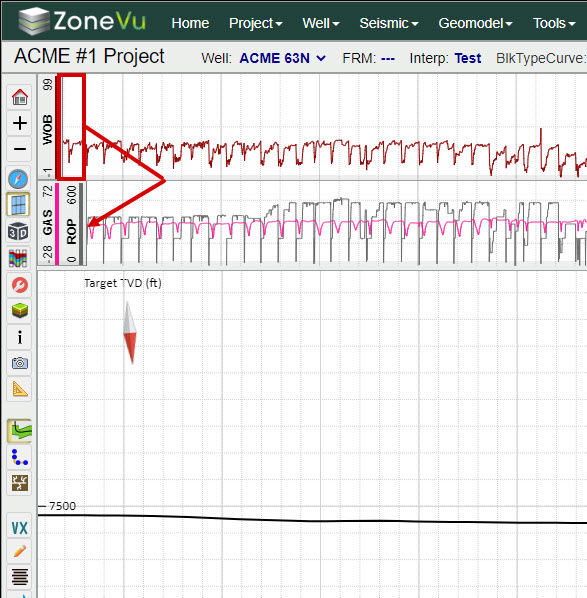
Task: Click the red wrench settings icon
Action: click(x=19, y=285)
